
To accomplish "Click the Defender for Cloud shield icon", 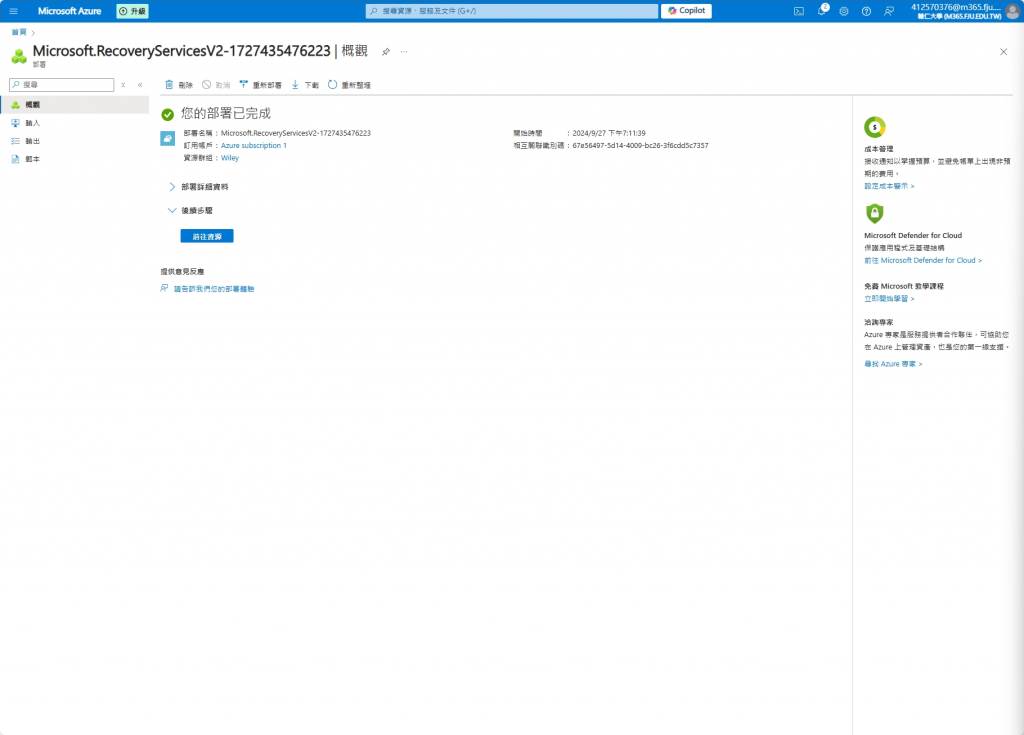I will [x=874, y=214].
